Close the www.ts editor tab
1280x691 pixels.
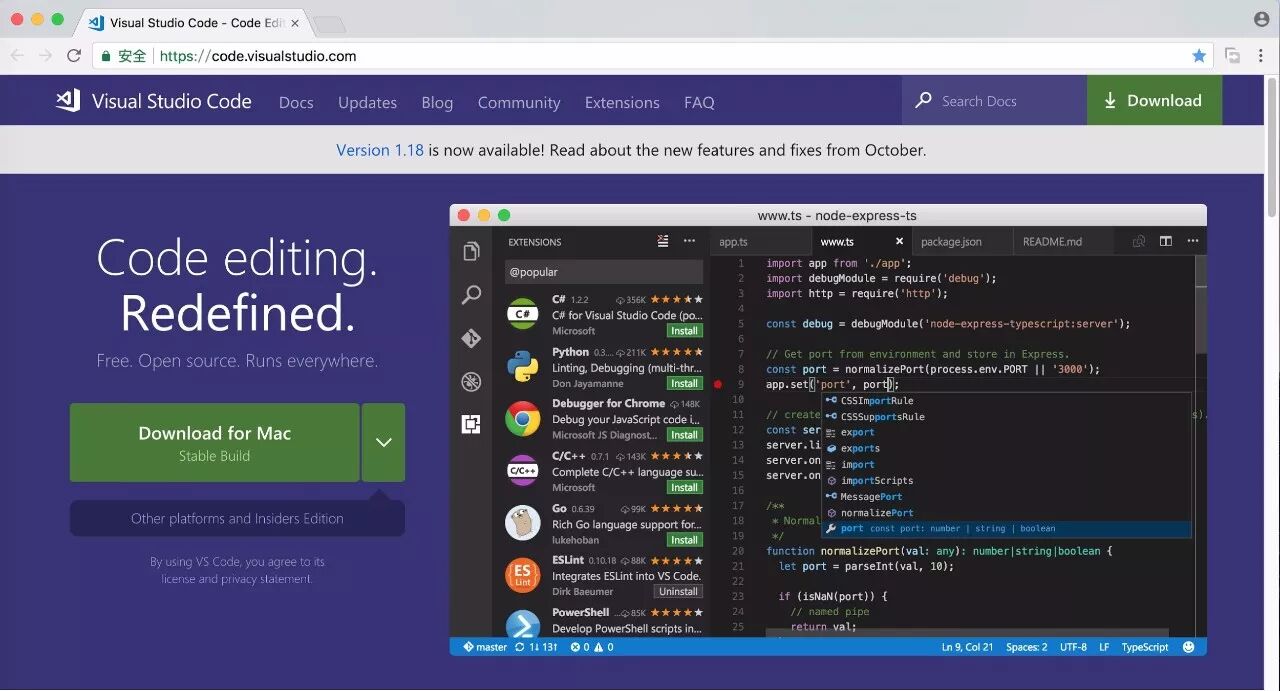899,241
